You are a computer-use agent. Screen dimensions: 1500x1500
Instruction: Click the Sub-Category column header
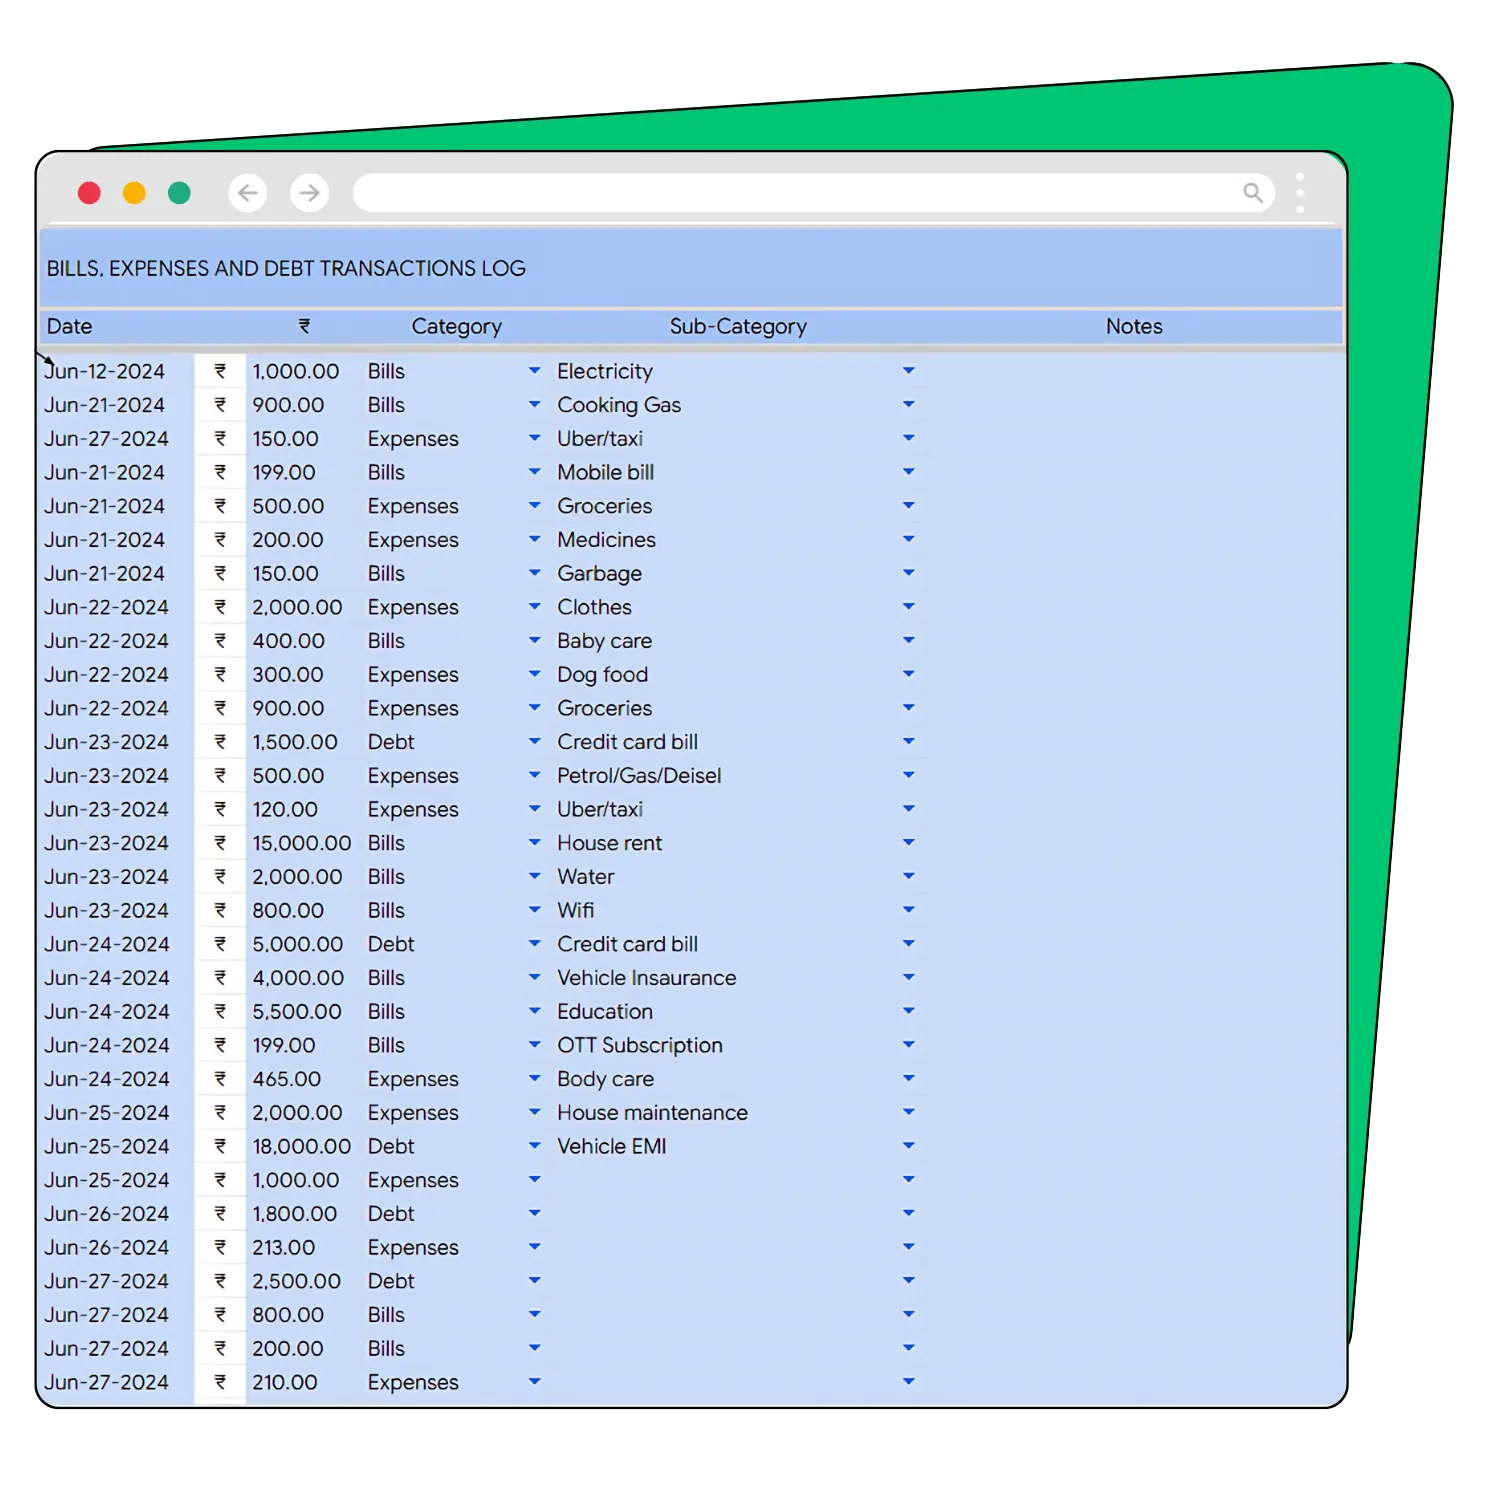coord(738,326)
